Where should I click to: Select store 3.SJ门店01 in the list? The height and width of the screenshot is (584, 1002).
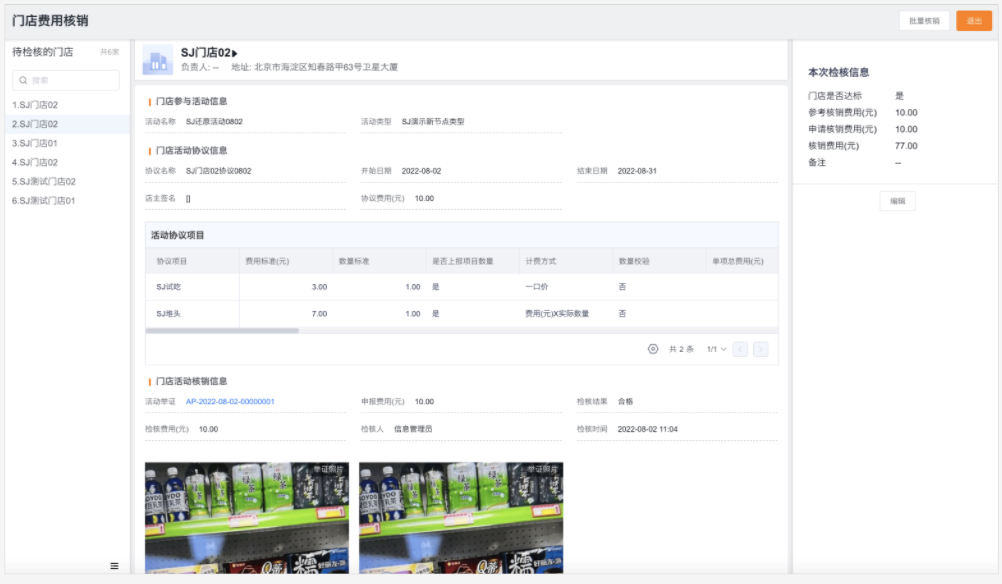67,143
